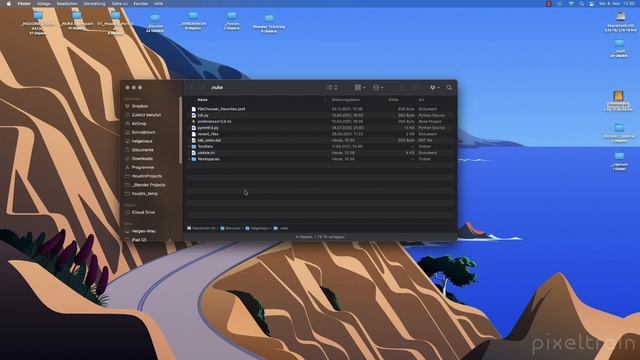Open the Ablage menu

pyautogui.click(x=44, y=3)
